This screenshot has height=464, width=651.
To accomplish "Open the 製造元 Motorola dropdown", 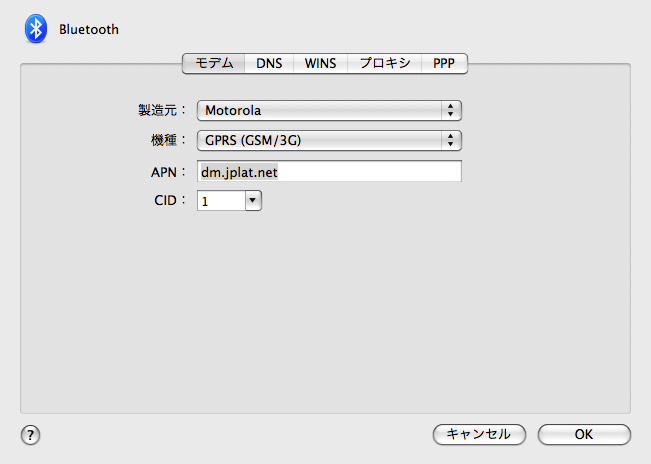I will 329,110.
